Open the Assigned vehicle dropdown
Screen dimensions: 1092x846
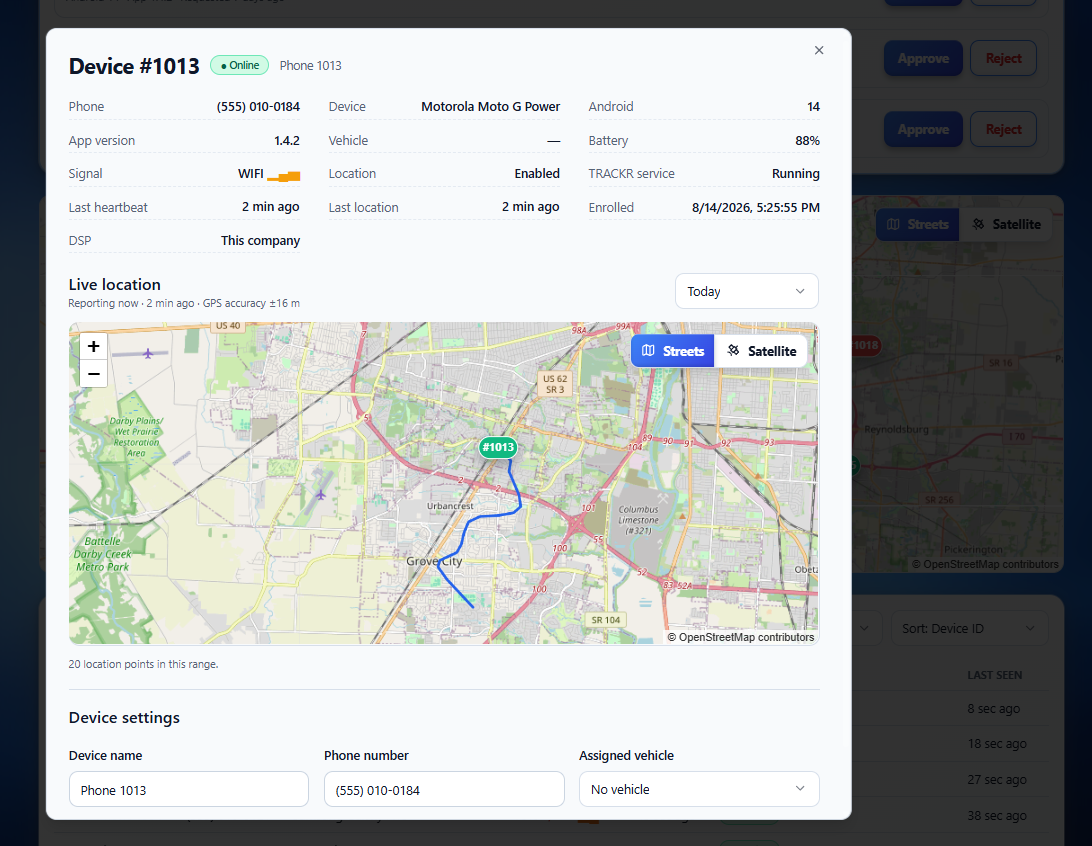pyautogui.click(x=699, y=789)
